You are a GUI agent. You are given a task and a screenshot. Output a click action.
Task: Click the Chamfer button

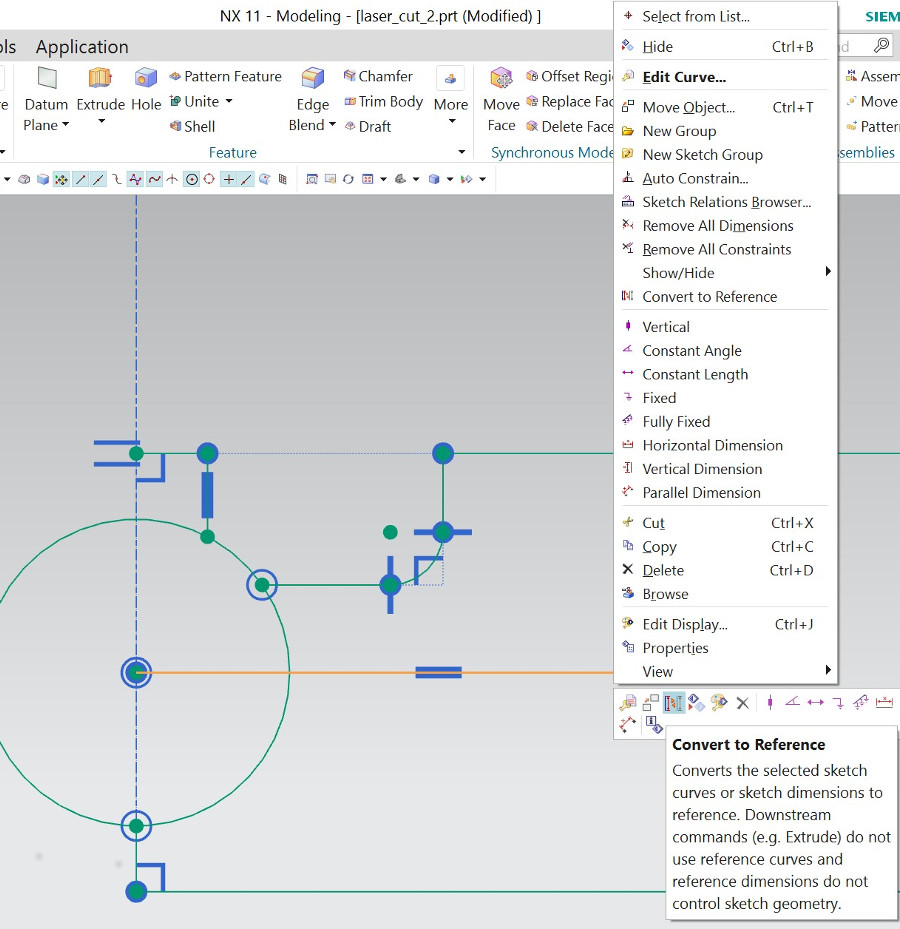click(377, 76)
